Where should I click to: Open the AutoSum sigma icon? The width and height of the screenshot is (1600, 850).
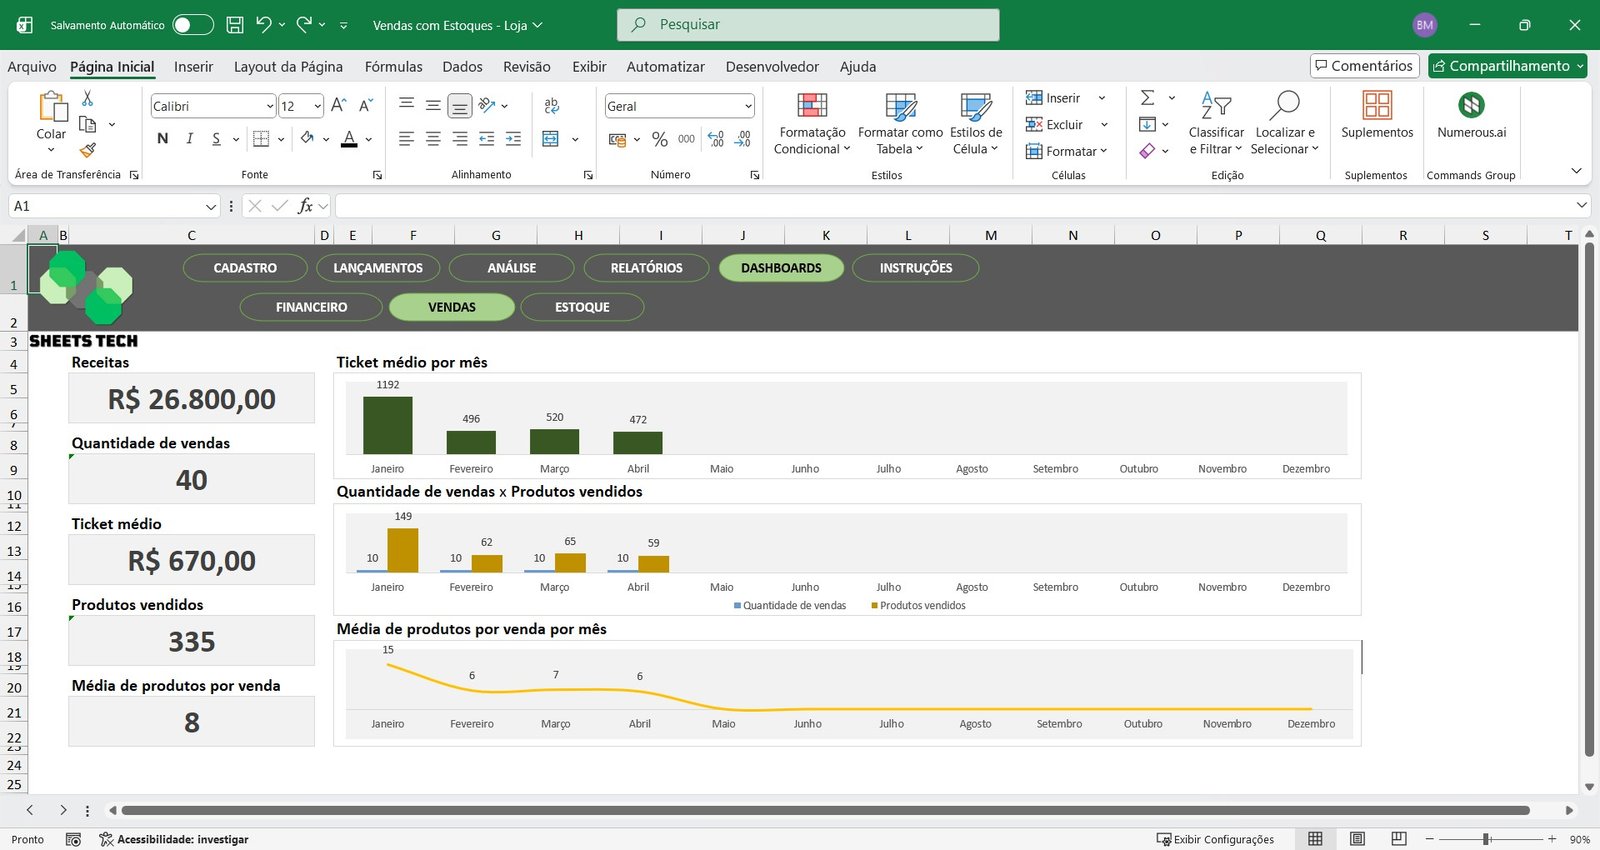click(x=1148, y=98)
